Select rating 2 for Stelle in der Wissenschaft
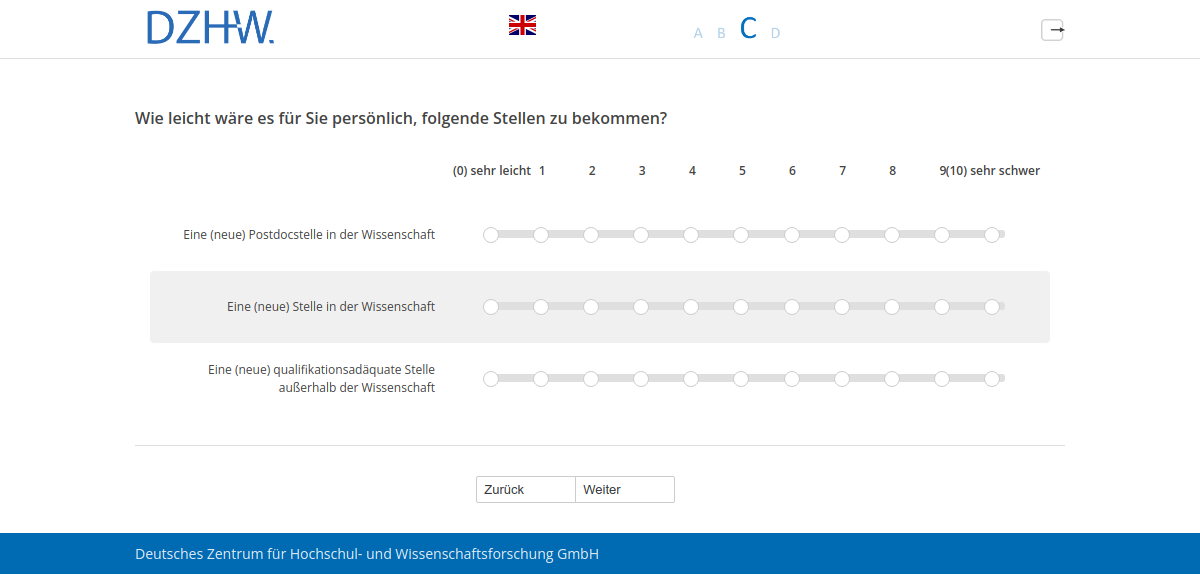Image resolution: width=1200 pixels, height=583 pixels. (591, 307)
